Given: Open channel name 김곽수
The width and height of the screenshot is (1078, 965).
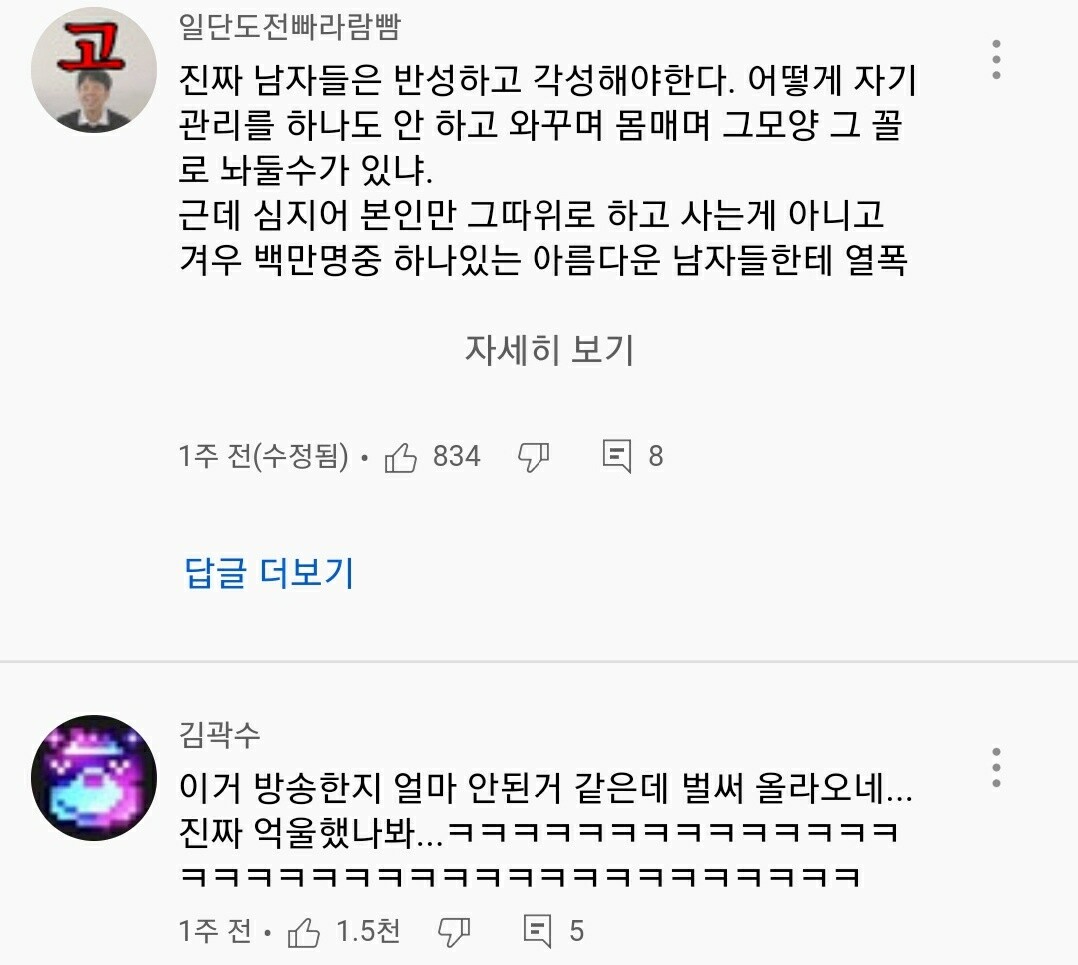Looking at the screenshot, I should click(220, 734).
